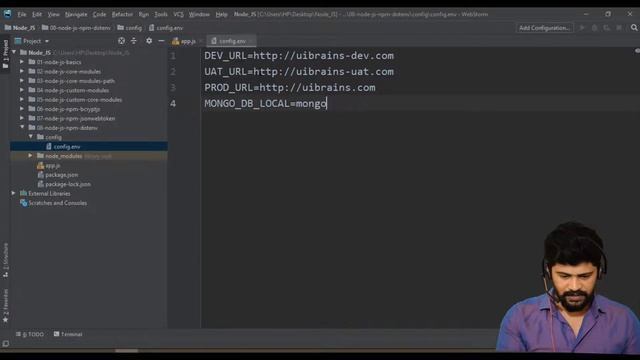The height and width of the screenshot is (360, 640).
Task: Click line 2 UAT_URL text in editor
Action: [x=299, y=71]
